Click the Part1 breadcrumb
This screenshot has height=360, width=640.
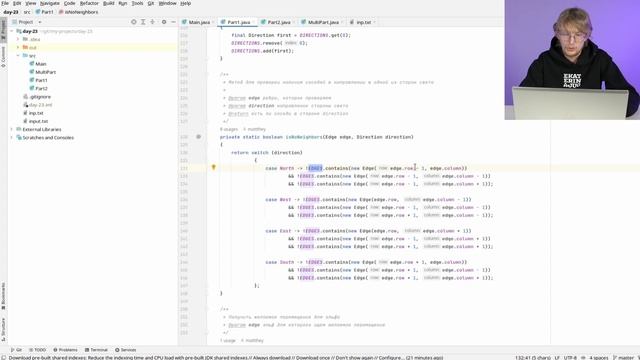44,12
